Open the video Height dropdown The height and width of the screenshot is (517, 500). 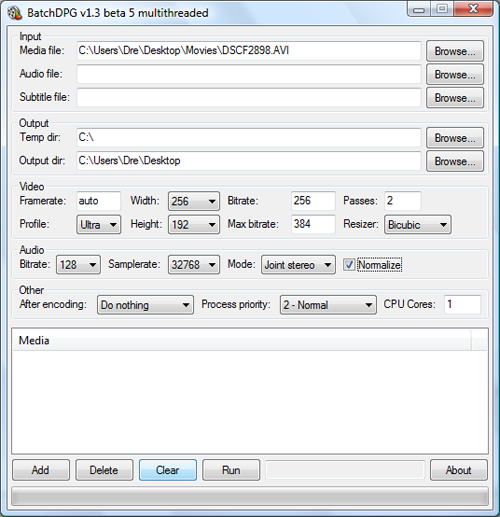point(194,224)
